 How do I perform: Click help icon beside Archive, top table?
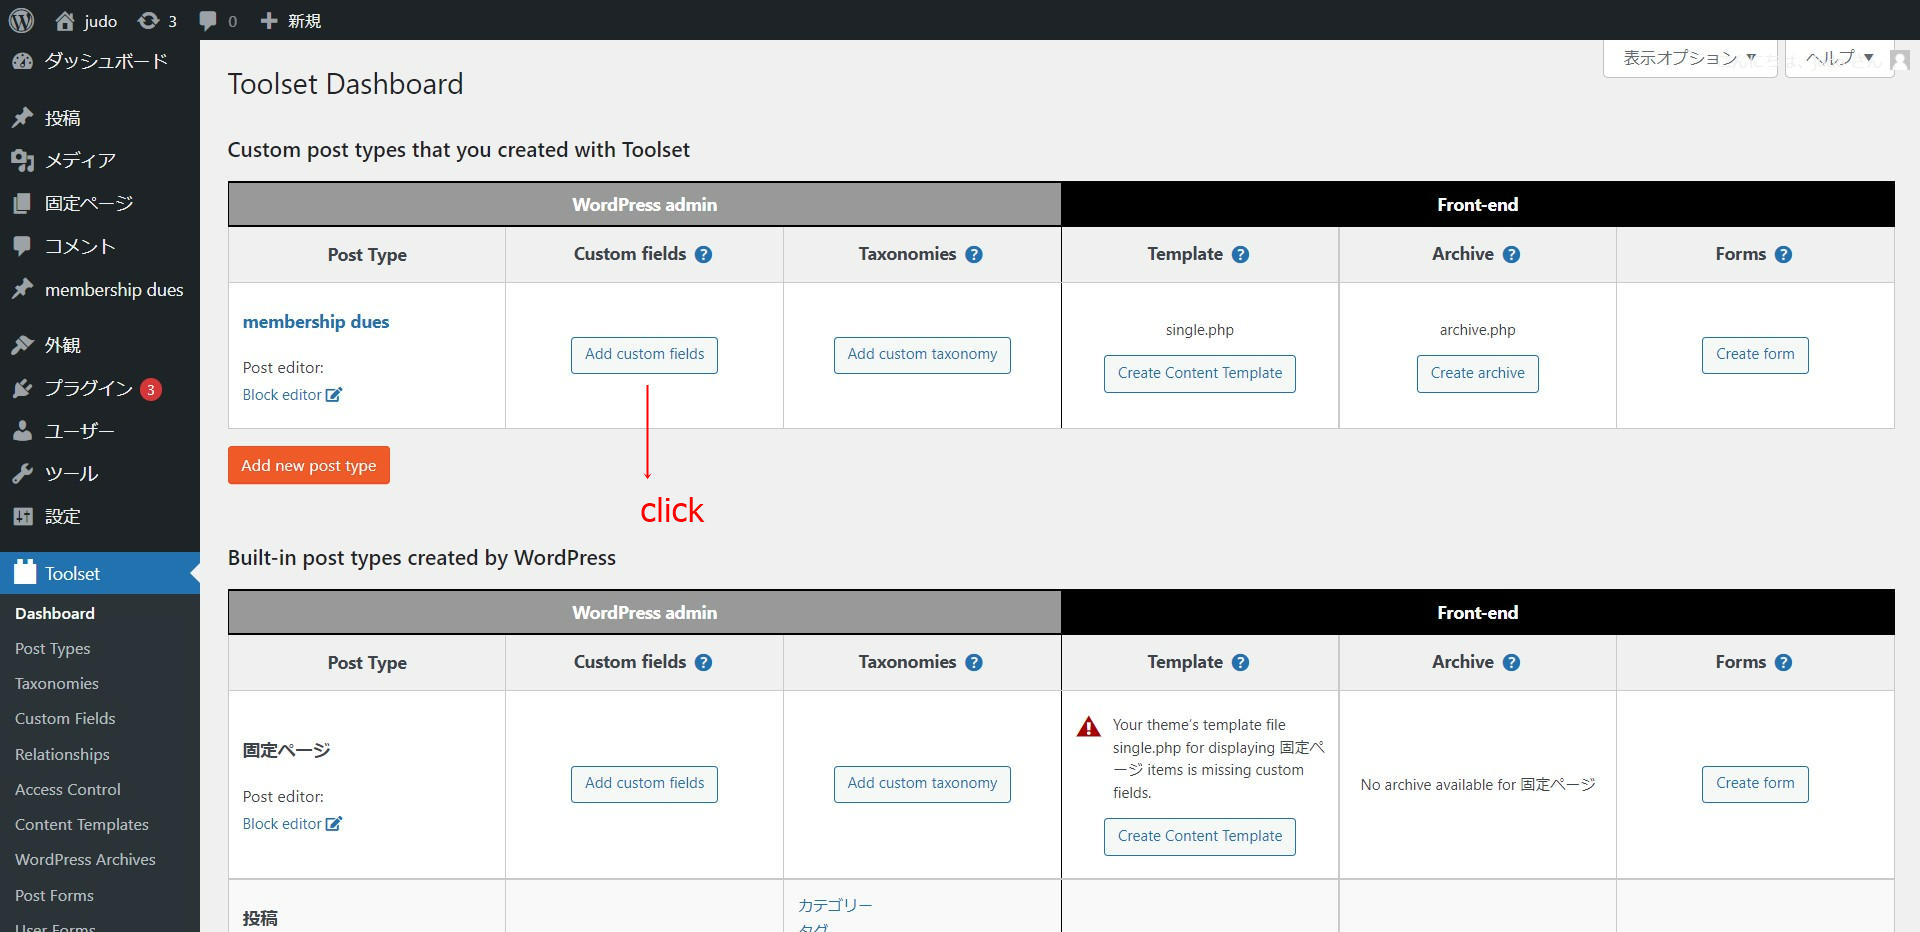point(1511,254)
